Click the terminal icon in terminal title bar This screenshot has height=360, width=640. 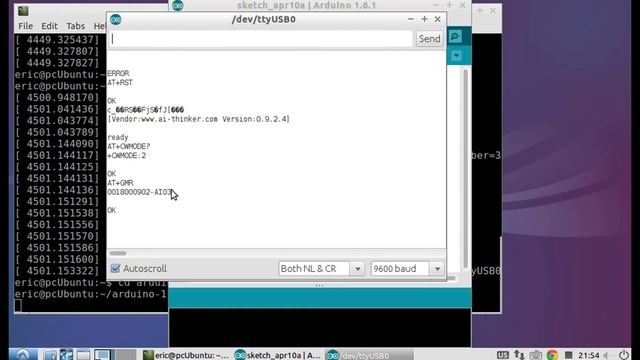tap(23, 11)
